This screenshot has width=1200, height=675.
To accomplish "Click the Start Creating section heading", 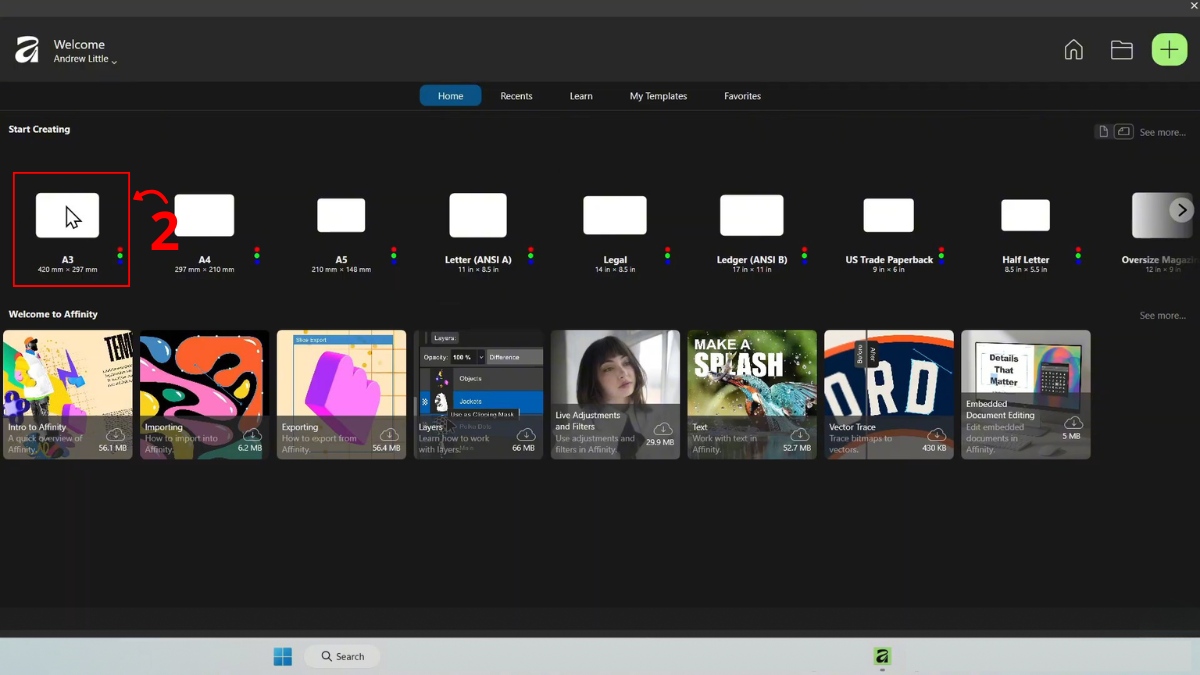I will click(39, 129).
